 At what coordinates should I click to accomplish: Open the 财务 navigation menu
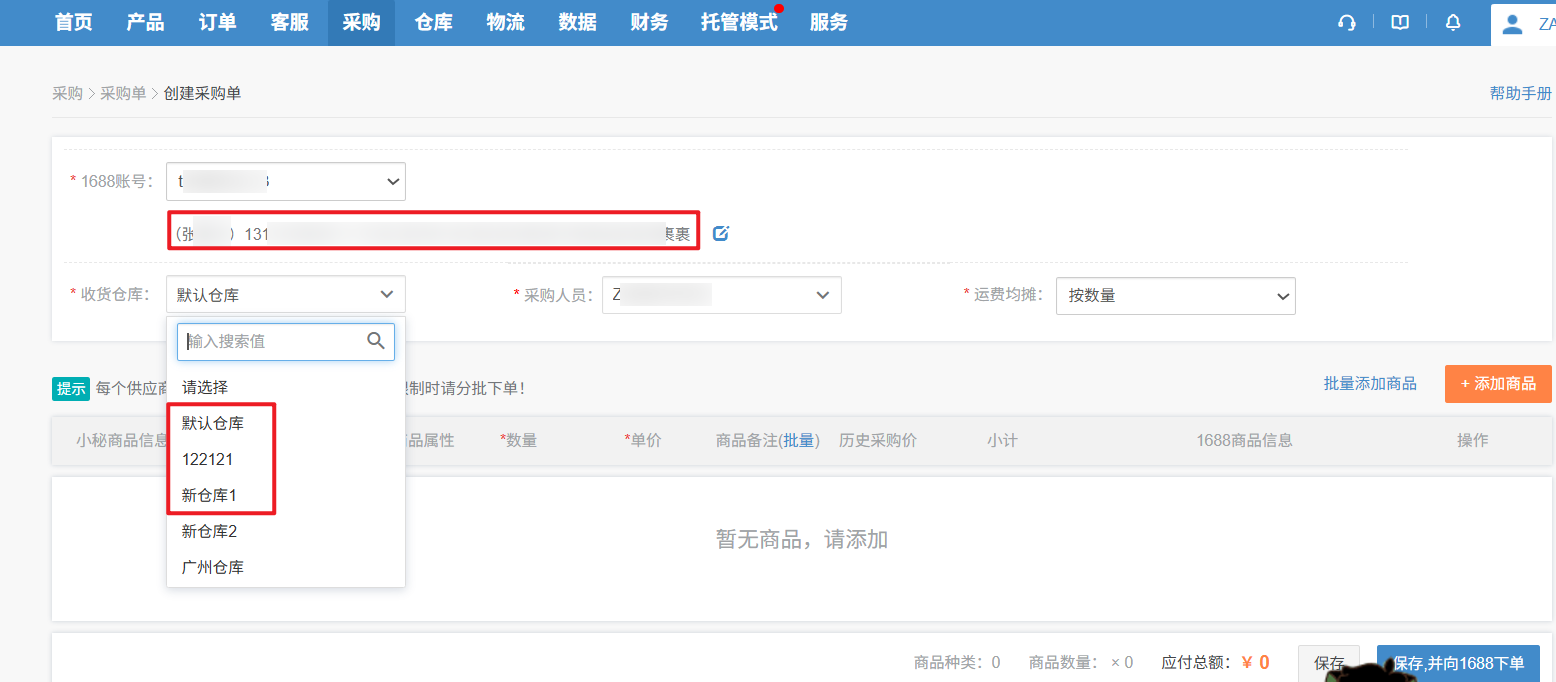point(649,23)
